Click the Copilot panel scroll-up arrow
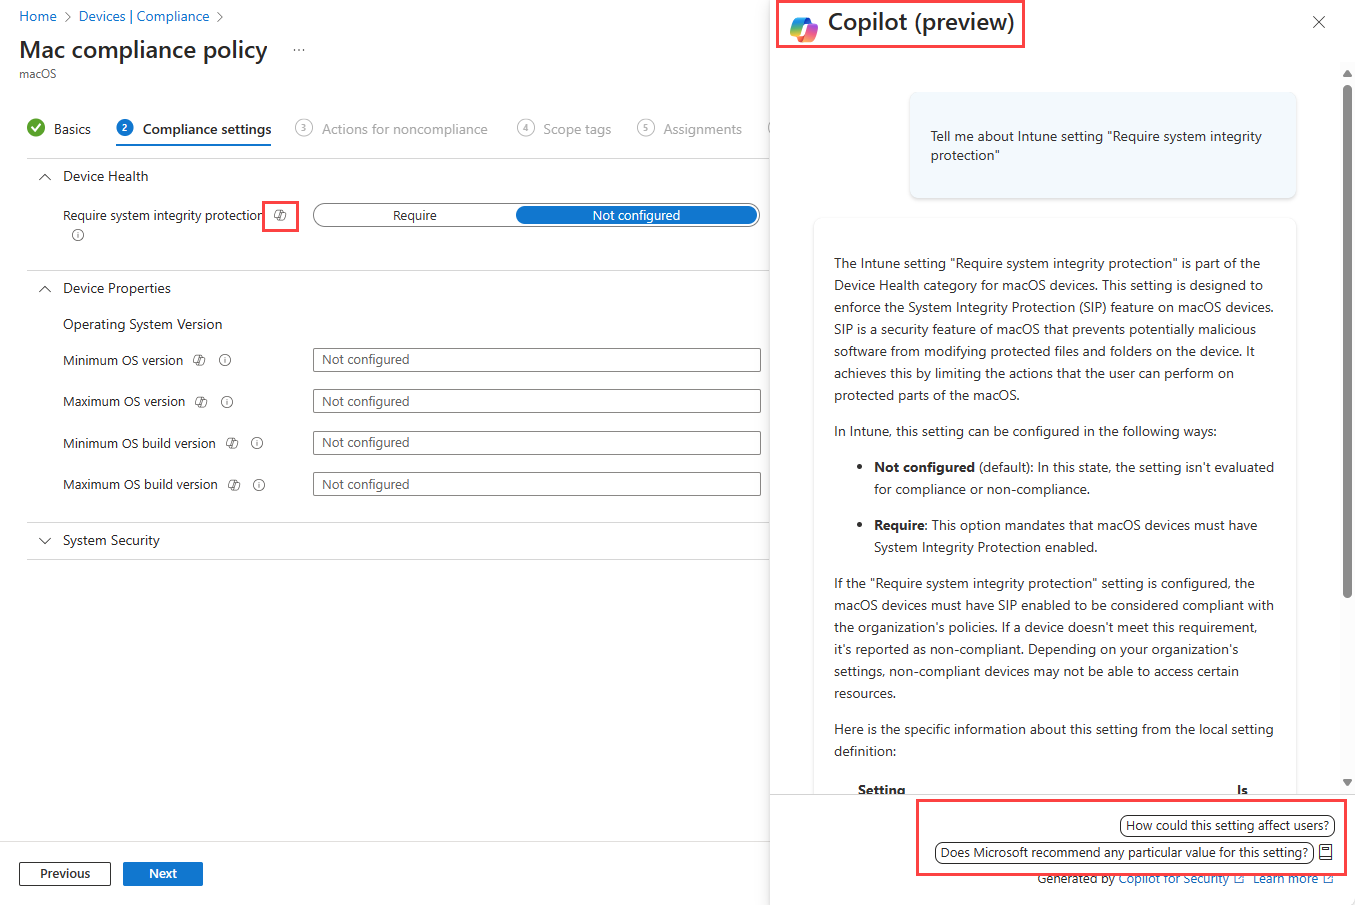The image size is (1355, 905). coord(1347,73)
